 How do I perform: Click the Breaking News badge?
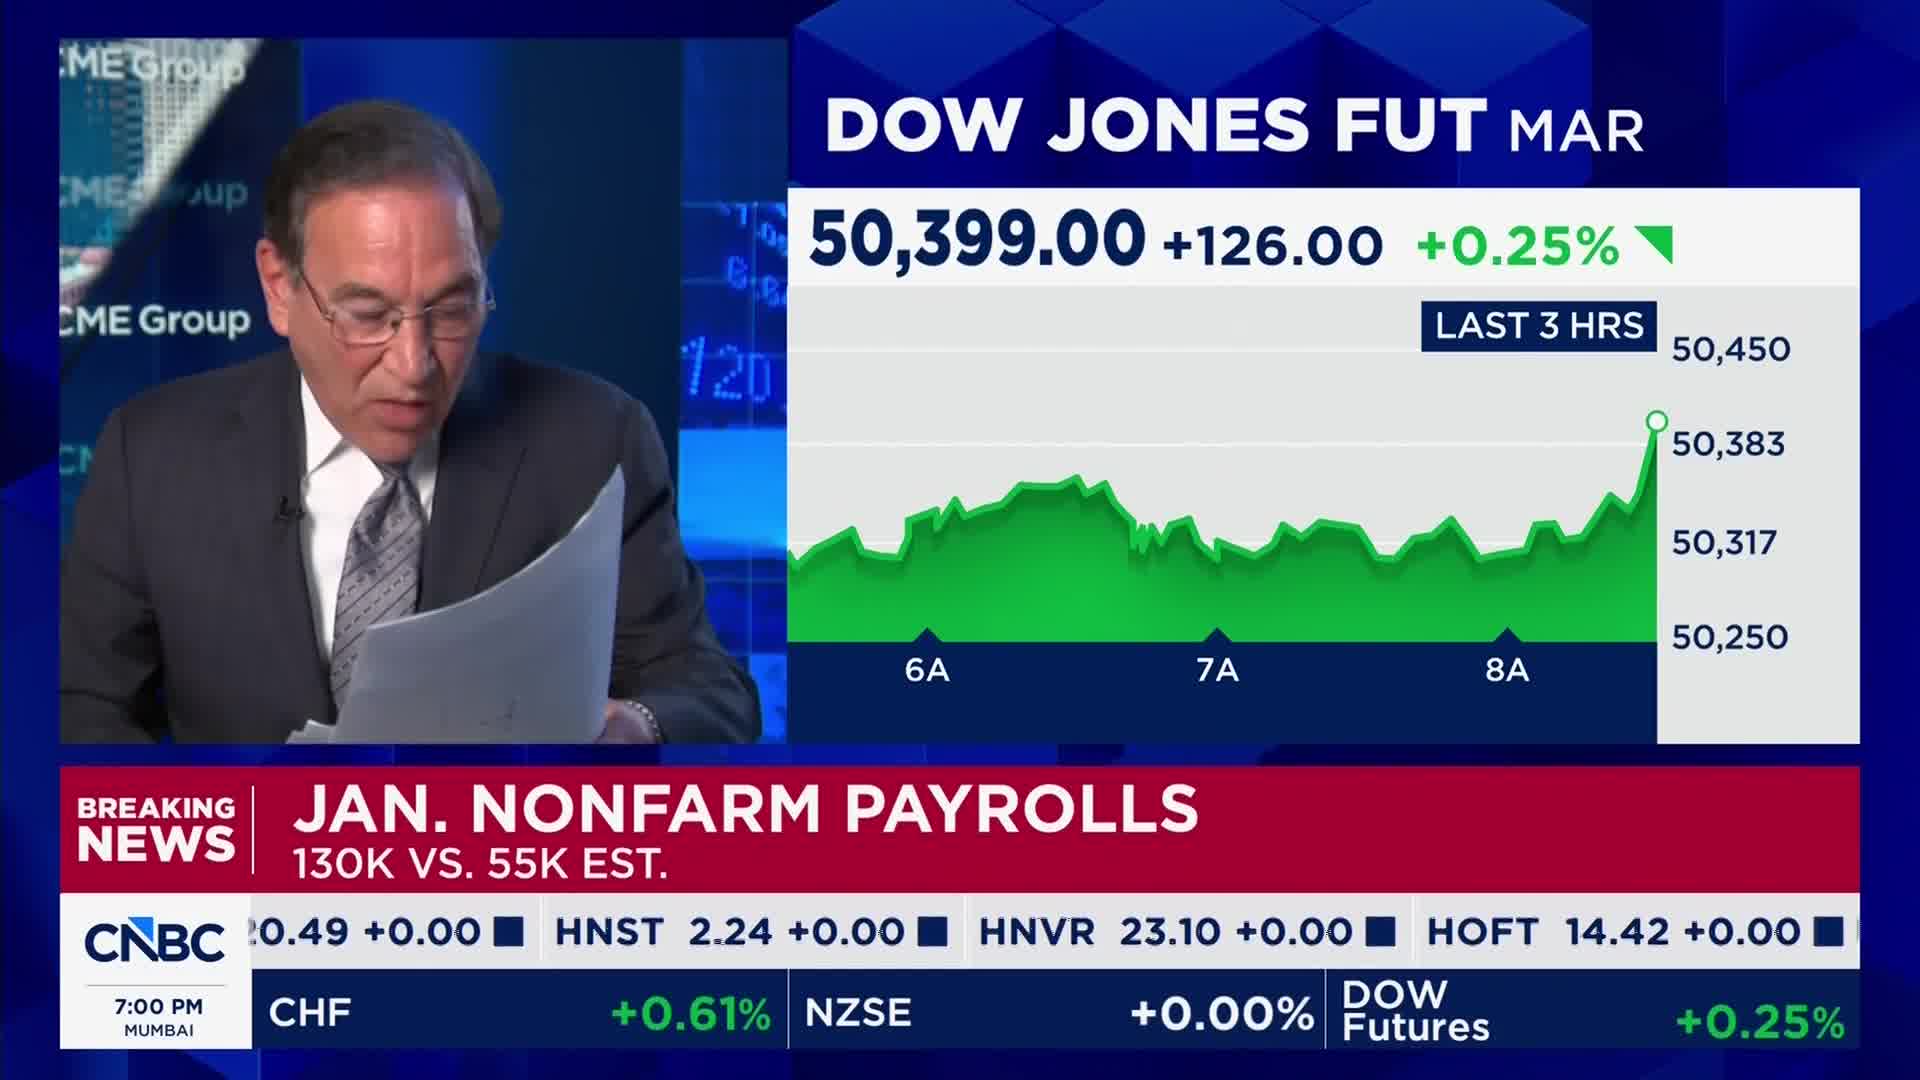coord(156,829)
